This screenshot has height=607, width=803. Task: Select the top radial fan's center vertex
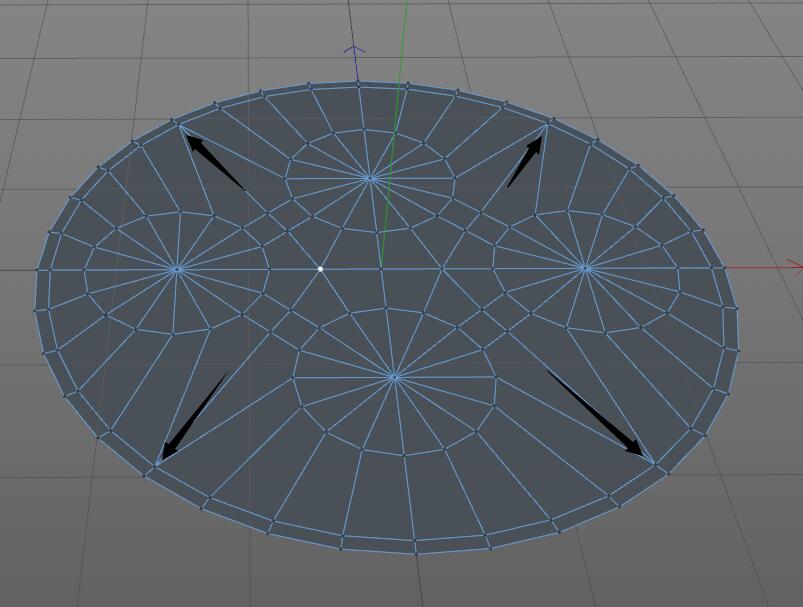pyautogui.click(x=371, y=178)
